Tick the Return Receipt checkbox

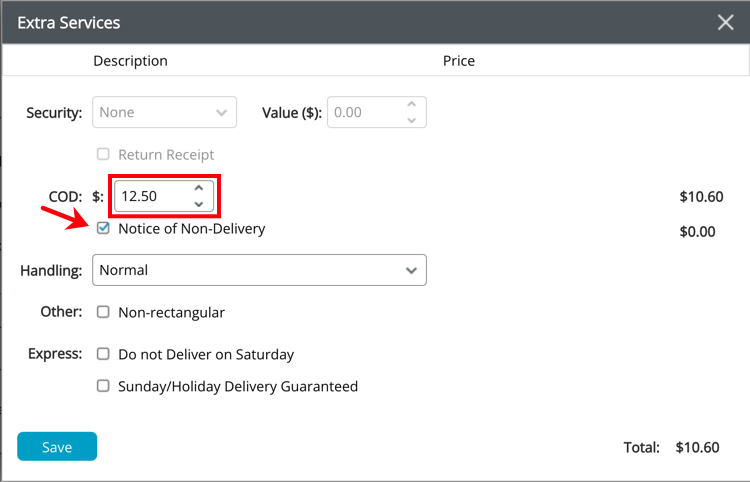pyautogui.click(x=103, y=155)
